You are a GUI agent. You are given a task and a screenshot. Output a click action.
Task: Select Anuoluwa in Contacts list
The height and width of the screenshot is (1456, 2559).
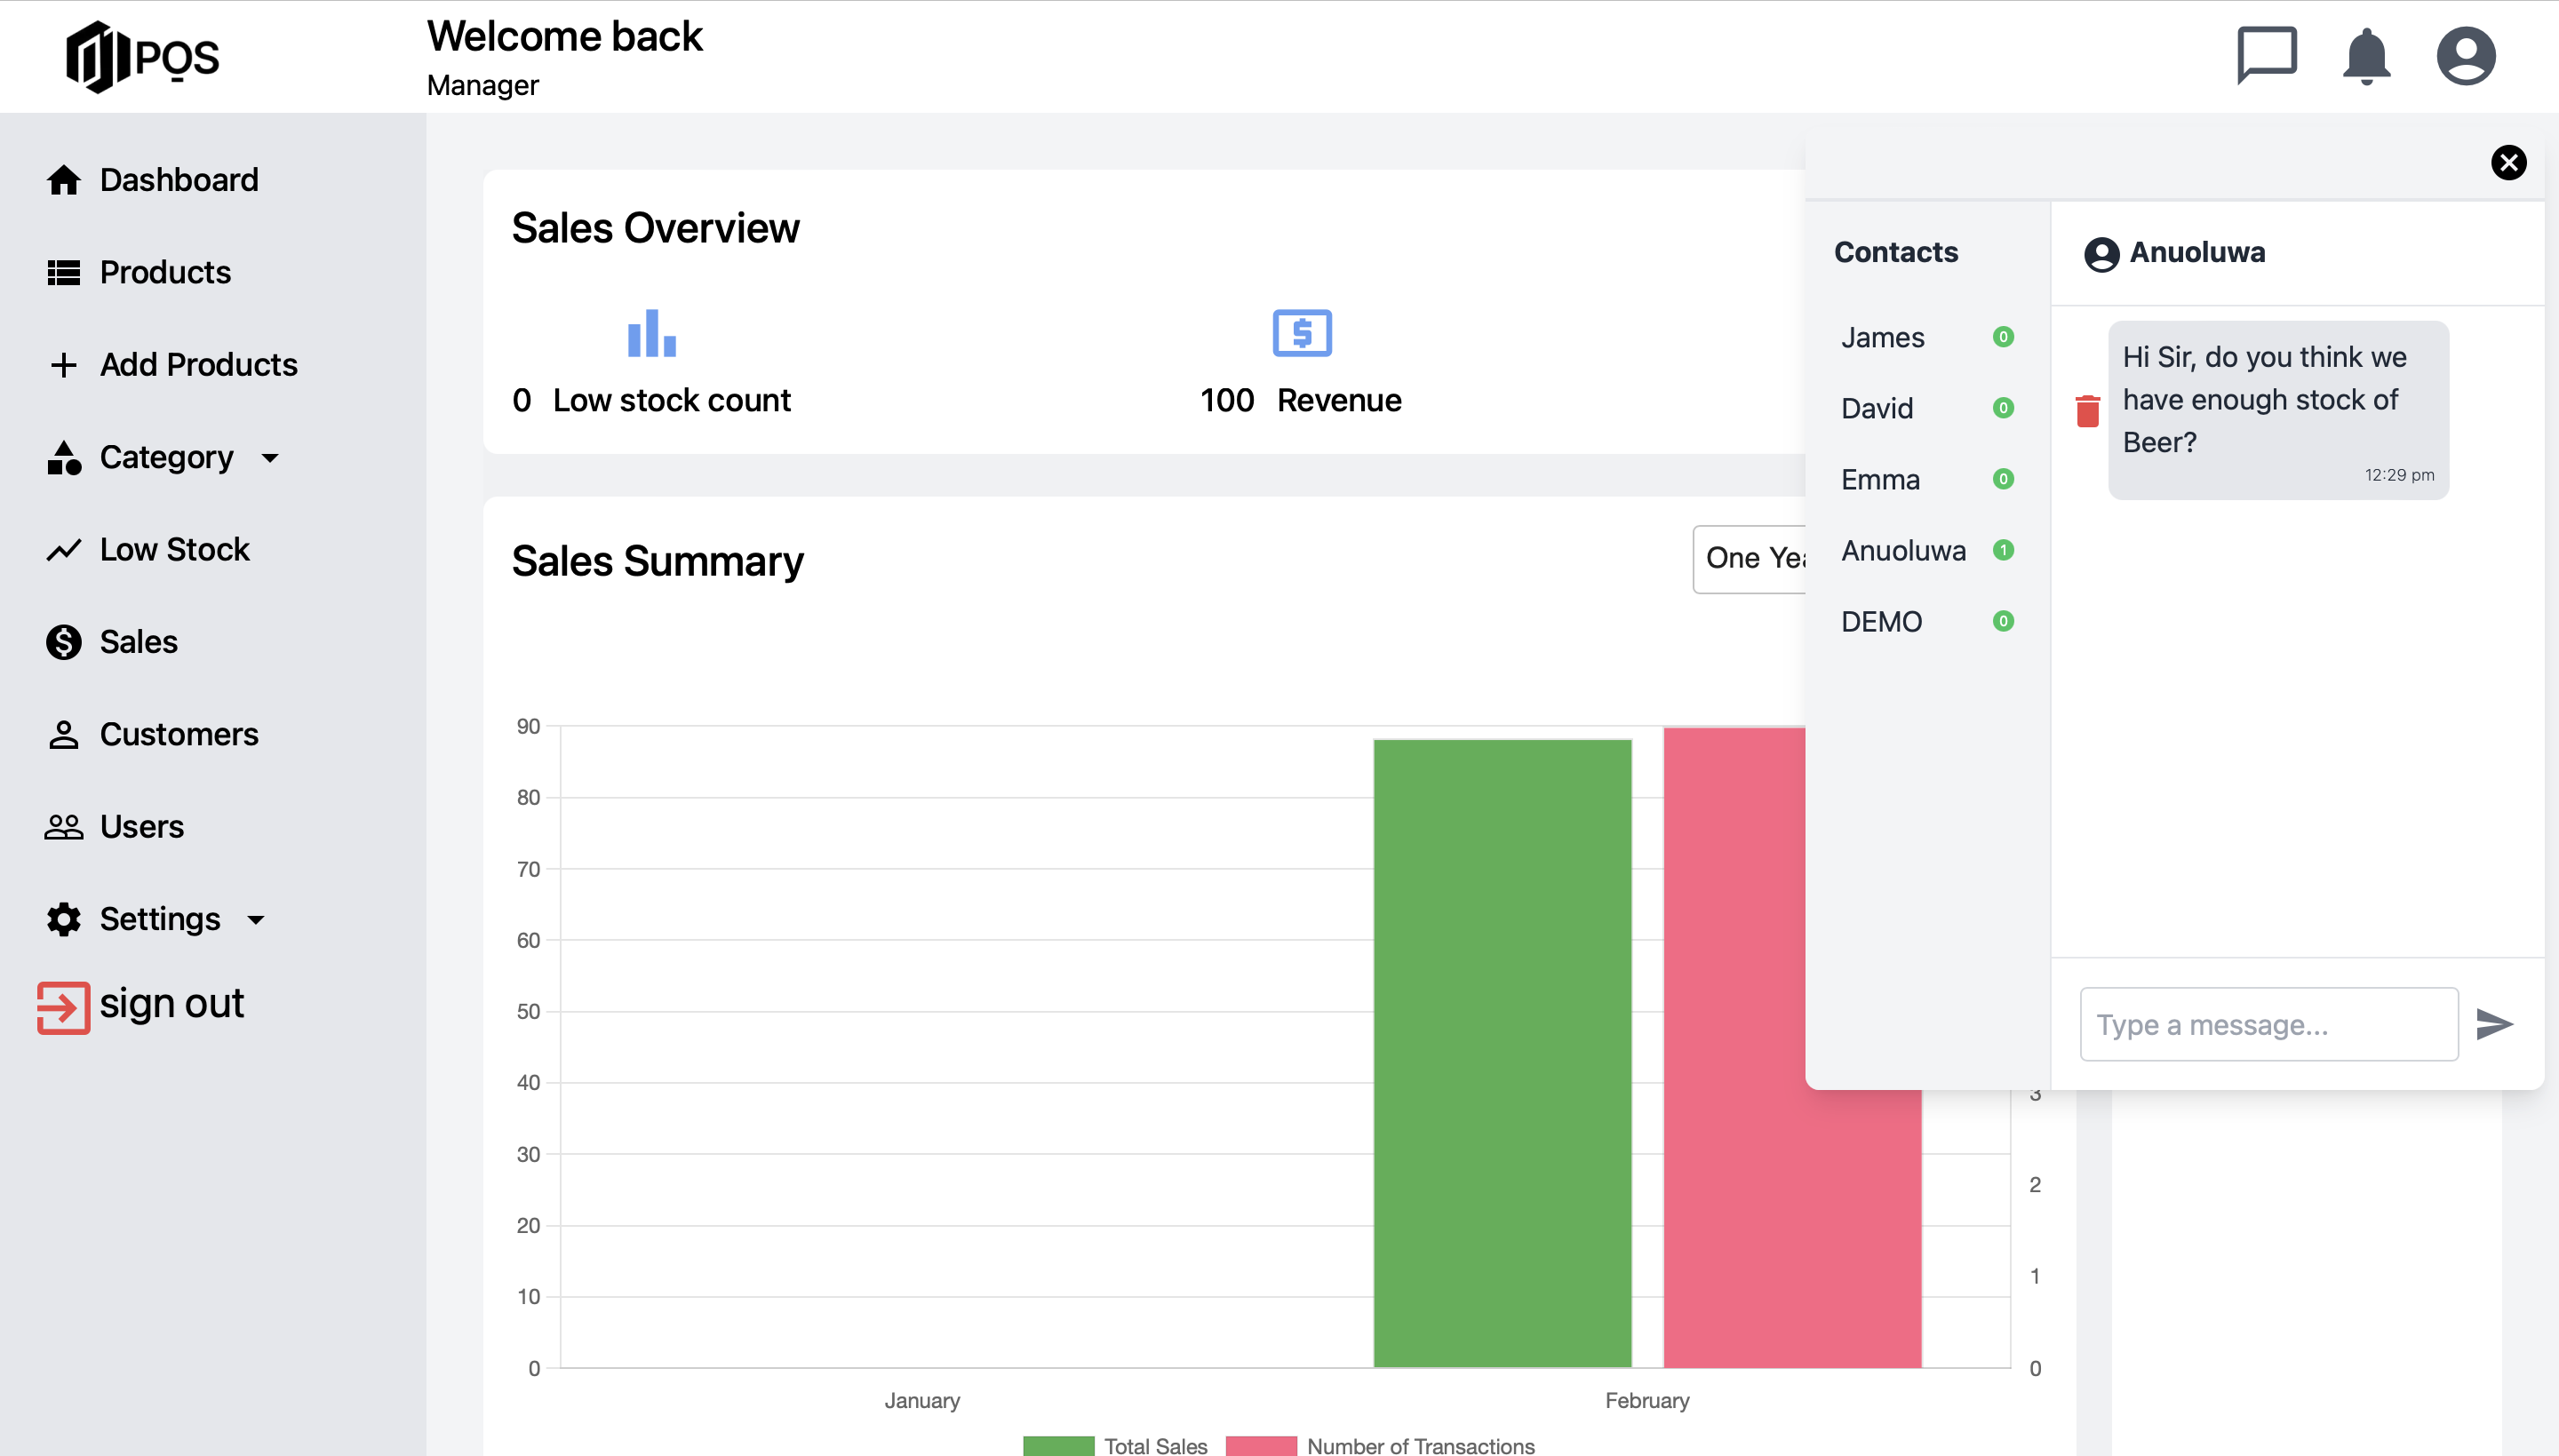click(x=1903, y=551)
